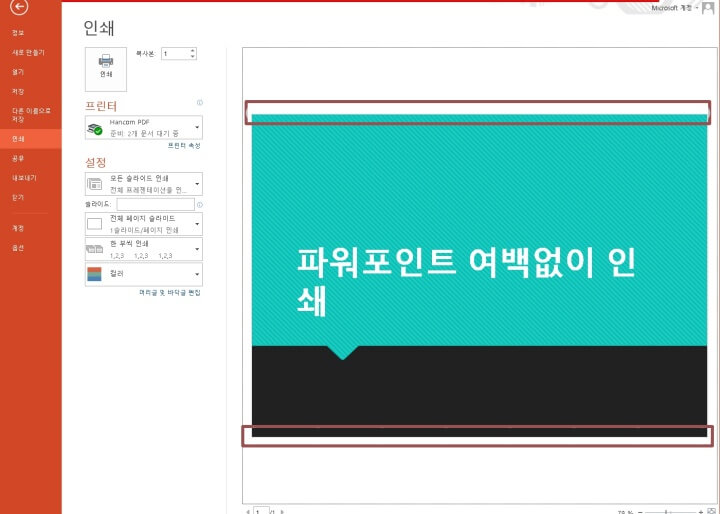This screenshot has height=514, width=720.
Task: Click the info icon beside 프린터 heading
Action: tap(200, 103)
